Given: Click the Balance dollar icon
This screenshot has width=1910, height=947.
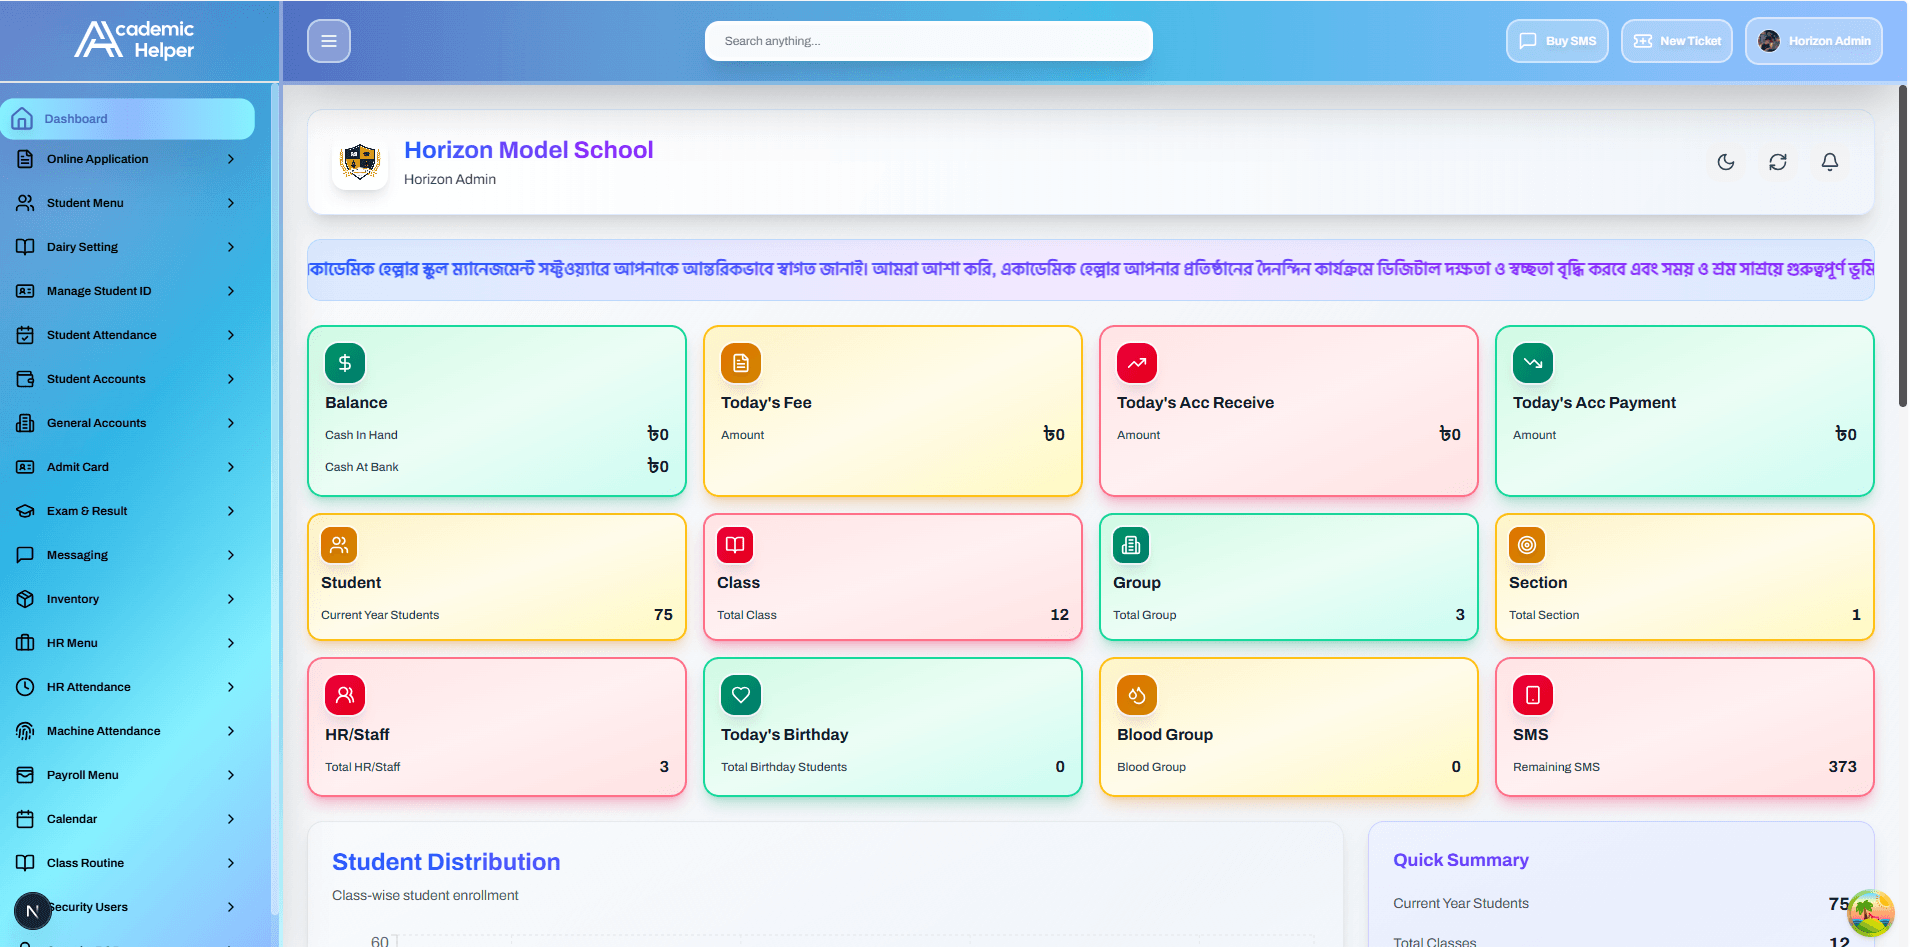Looking at the screenshot, I should click(x=345, y=363).
